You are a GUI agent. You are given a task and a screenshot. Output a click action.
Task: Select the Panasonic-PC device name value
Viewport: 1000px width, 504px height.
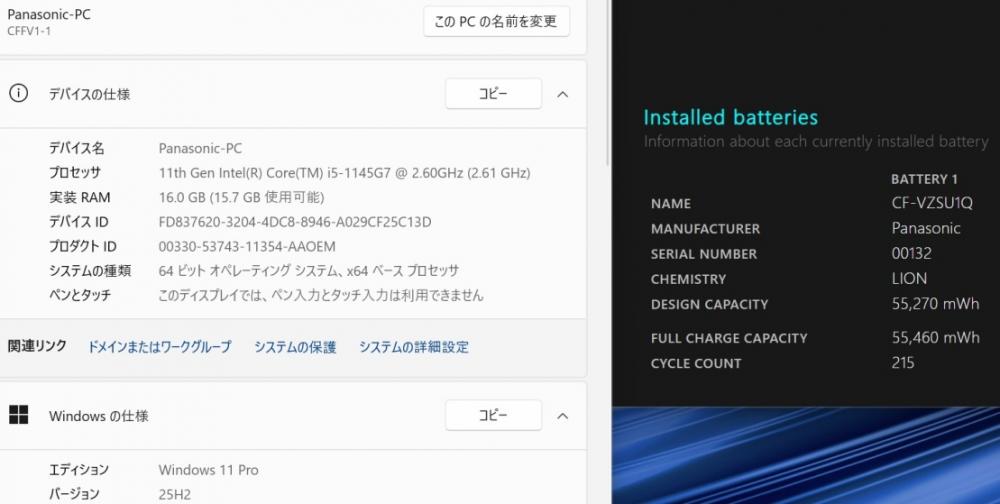coord(200,149)
